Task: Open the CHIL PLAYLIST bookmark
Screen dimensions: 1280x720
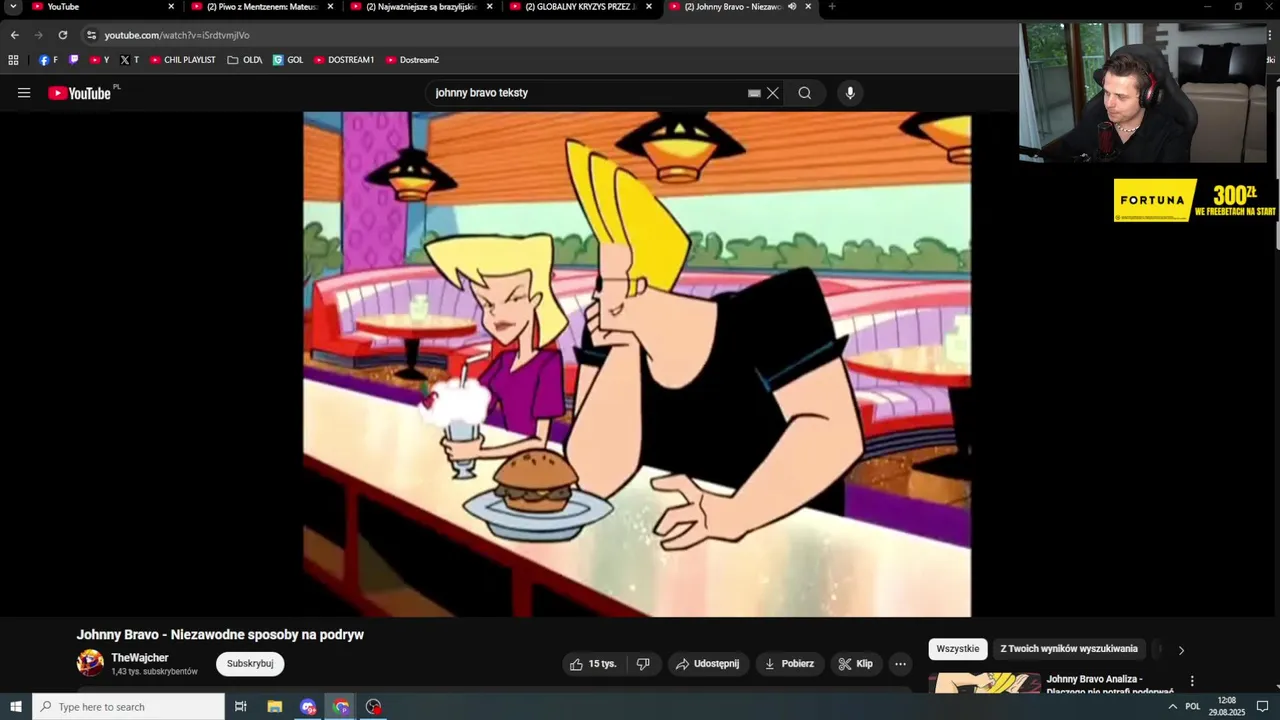Action: tap(183, 60)
